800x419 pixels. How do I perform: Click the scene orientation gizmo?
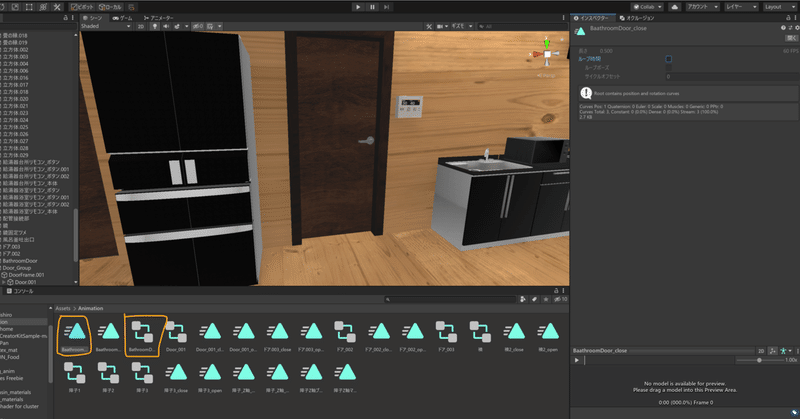pyautogui.click(x=547, y=53)
